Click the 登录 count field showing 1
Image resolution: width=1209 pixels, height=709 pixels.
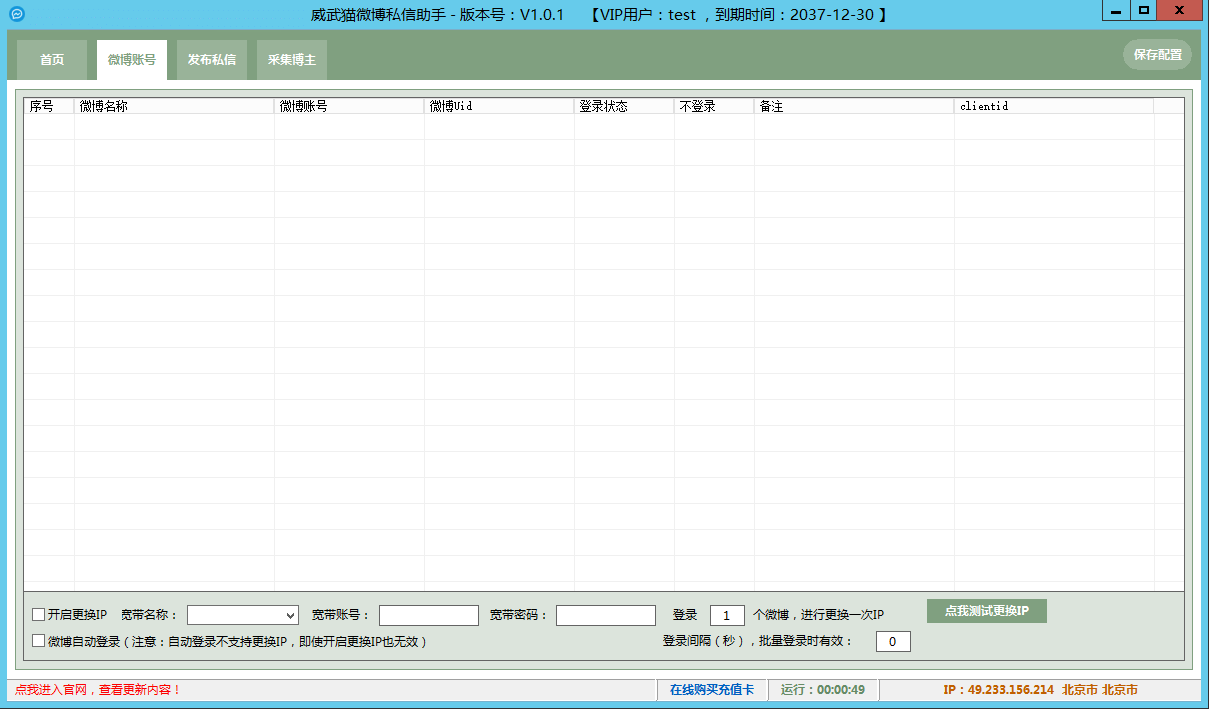pos(727,615)
